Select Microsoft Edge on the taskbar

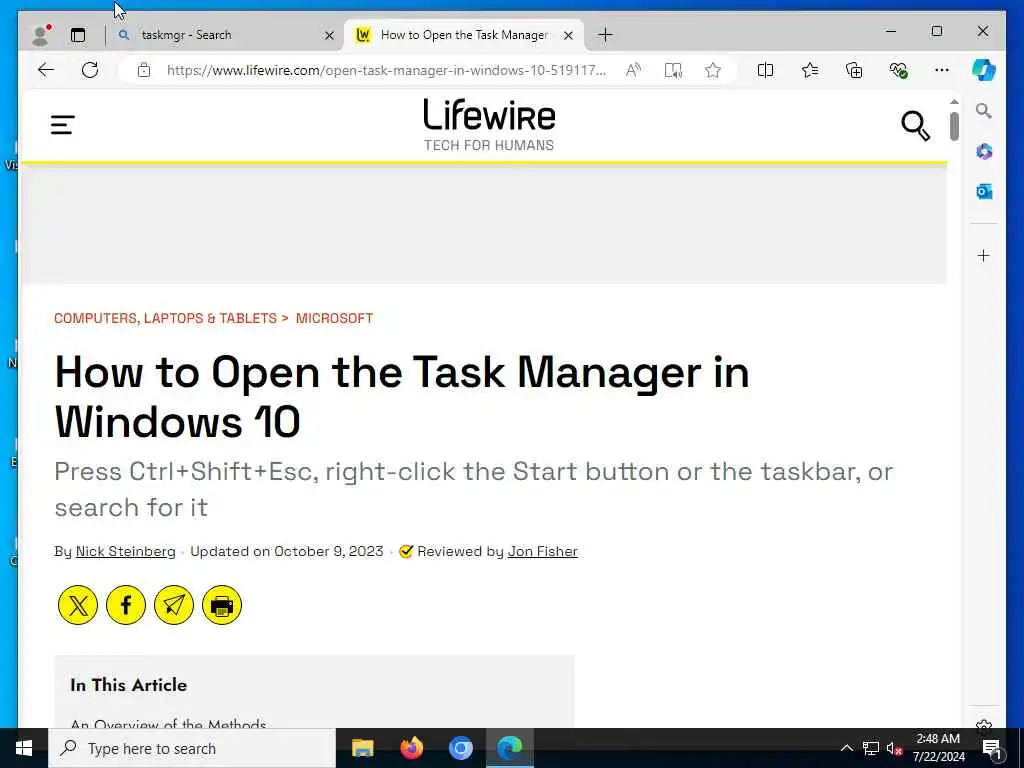(x=510, y=748)
